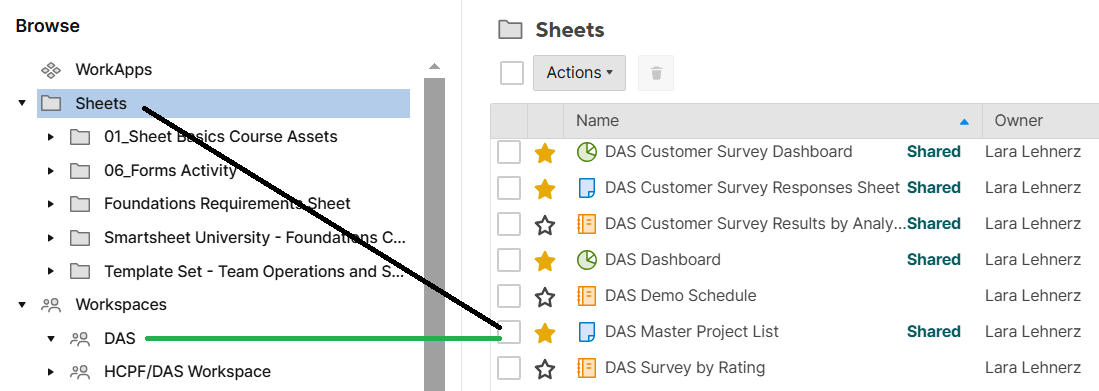Click DAS Survey by Rating report icon
This screenshot has height=391, width=1099.
pos(586,367)
